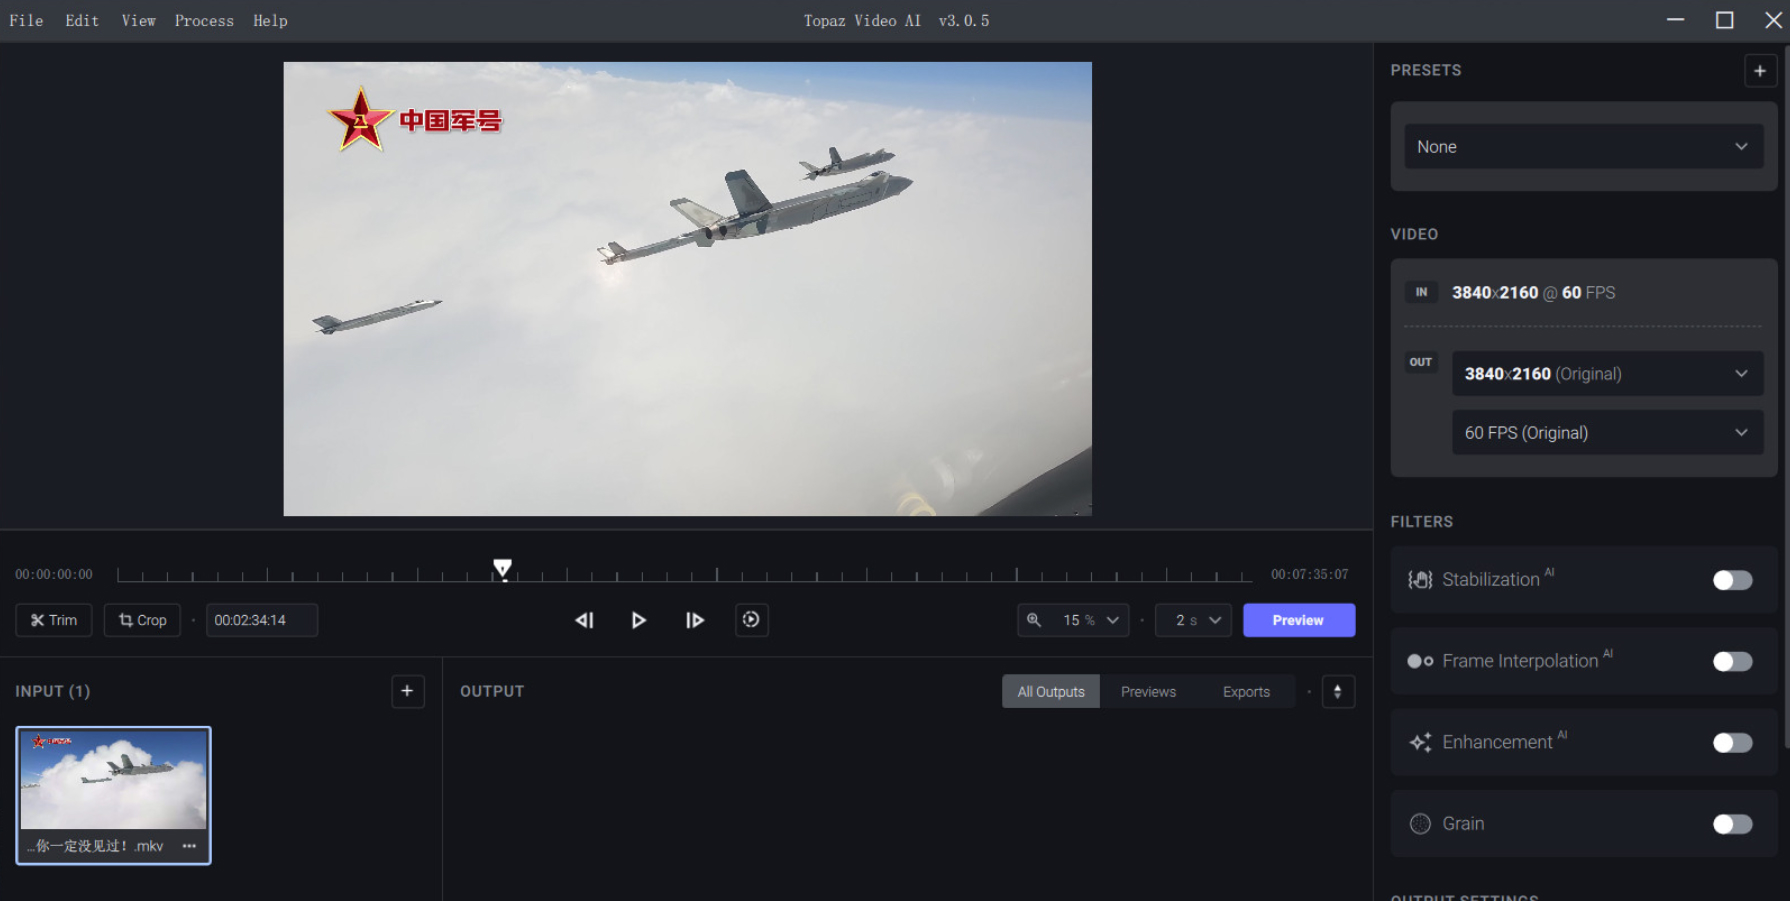Click the loop playback icon
The height and width of the screenshot is (901, 1790).
pos(751,620)
